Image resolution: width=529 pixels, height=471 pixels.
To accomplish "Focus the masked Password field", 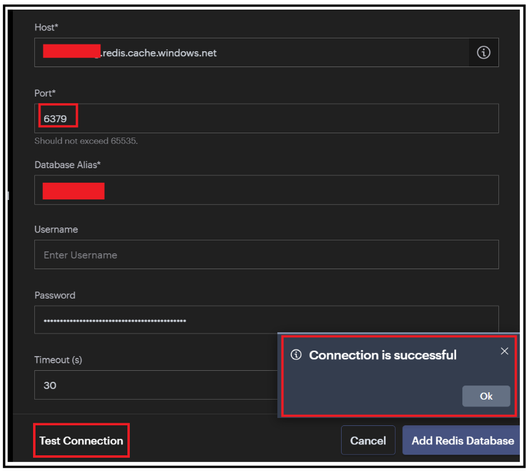I will [x=266, y=320].
